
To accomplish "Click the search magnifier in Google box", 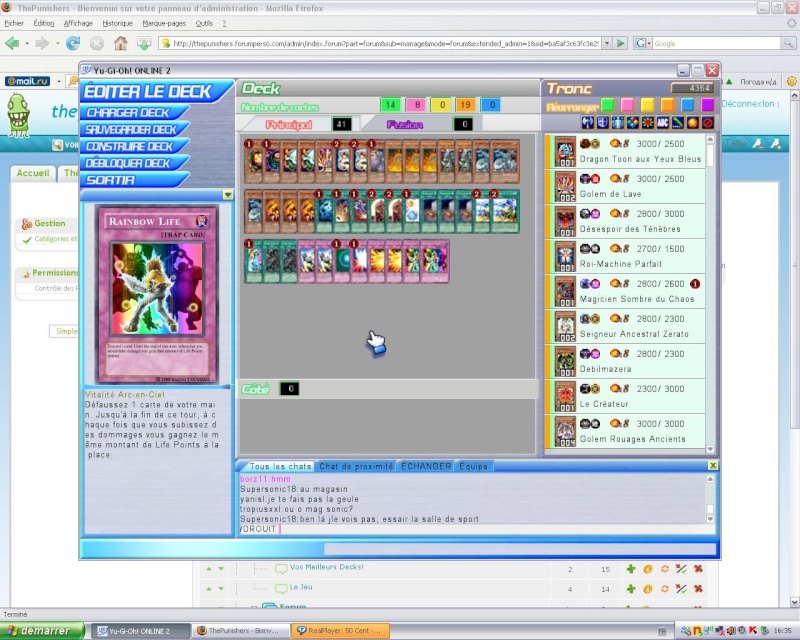I will [x=789, y=43].
